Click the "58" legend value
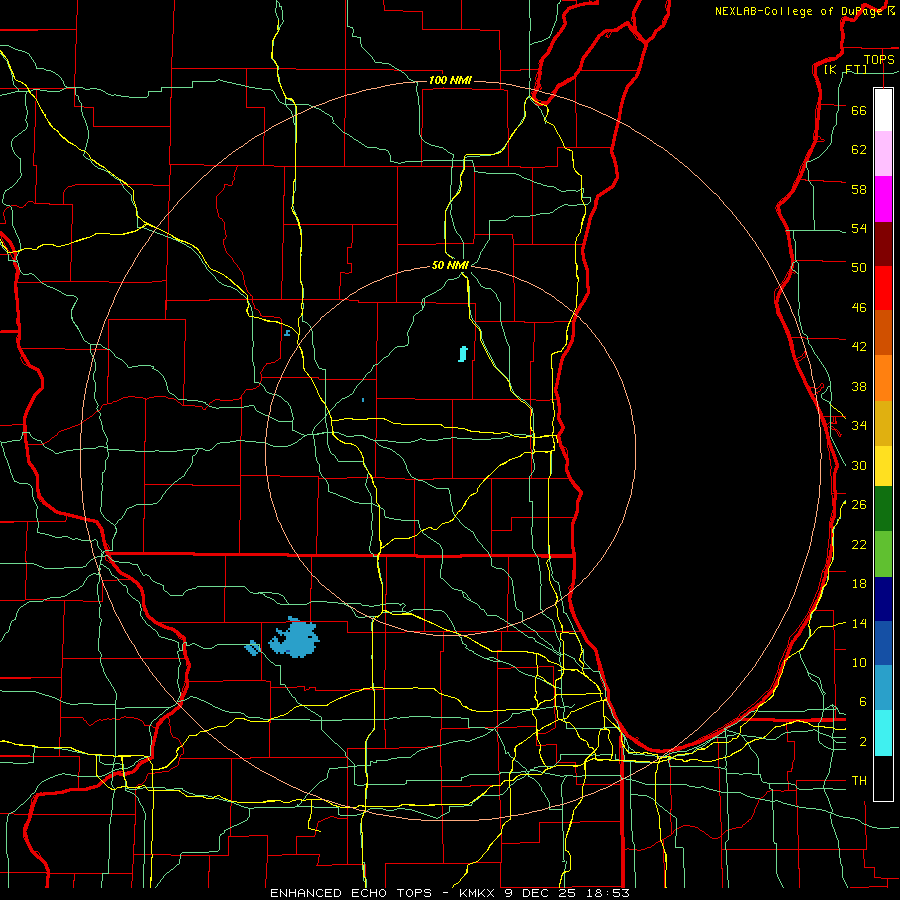 tap(859, 189)
